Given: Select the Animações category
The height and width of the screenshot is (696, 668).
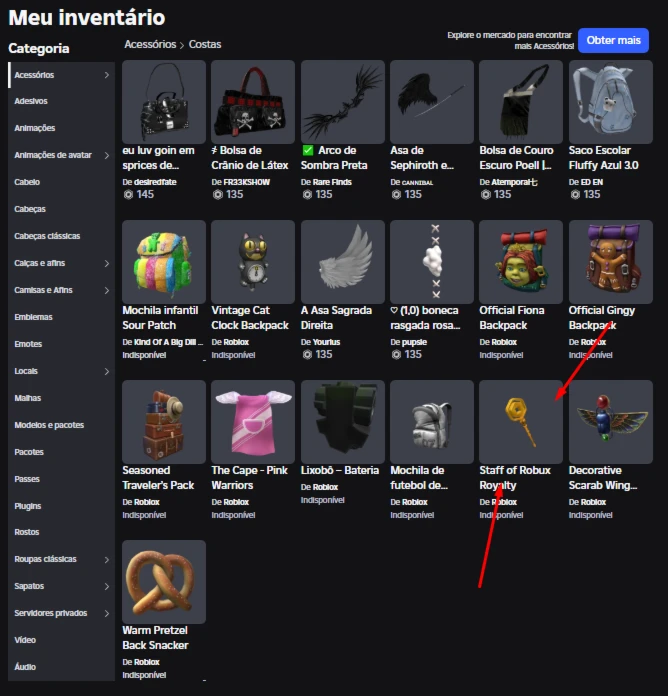Looking at the screenshot, I should (x=61, y=128).
